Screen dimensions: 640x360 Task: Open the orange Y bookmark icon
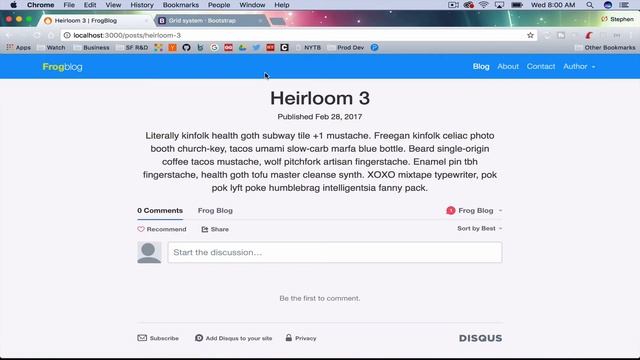(x=172, y=47)
